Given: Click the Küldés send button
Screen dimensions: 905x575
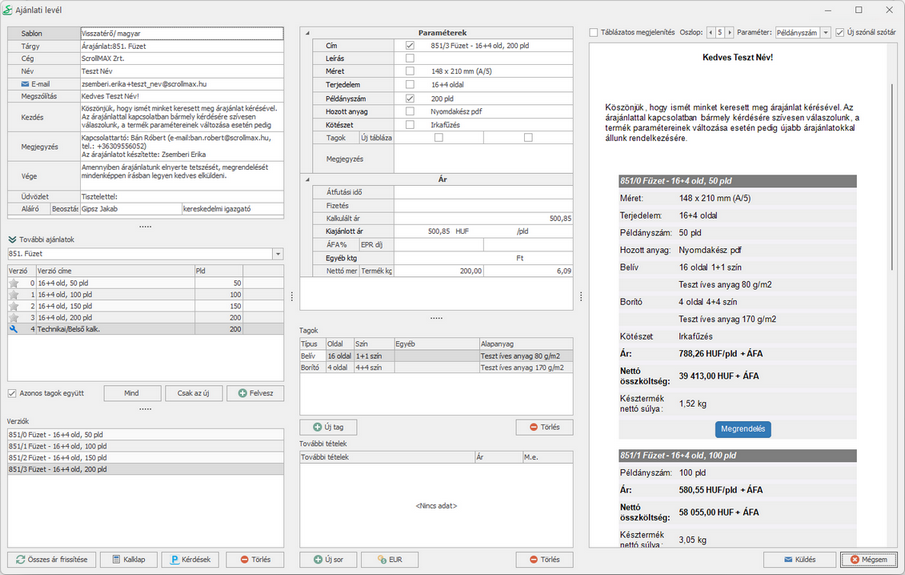Looking at the screenshot, I should tap(799, 559).
